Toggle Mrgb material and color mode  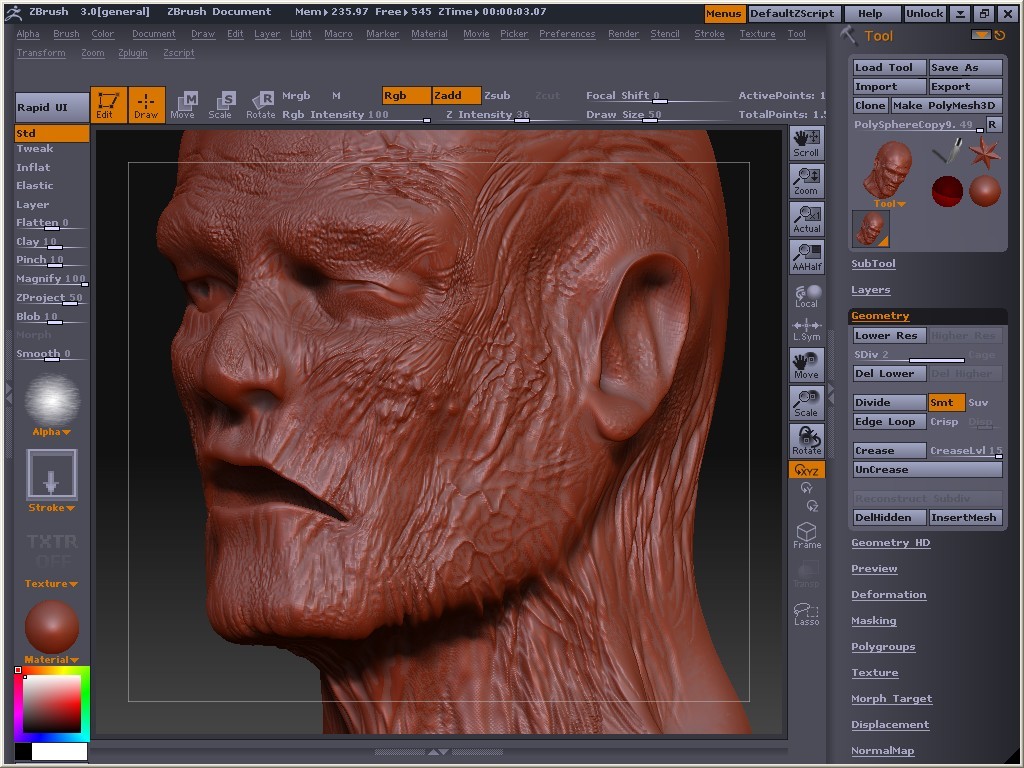[296, 95]
